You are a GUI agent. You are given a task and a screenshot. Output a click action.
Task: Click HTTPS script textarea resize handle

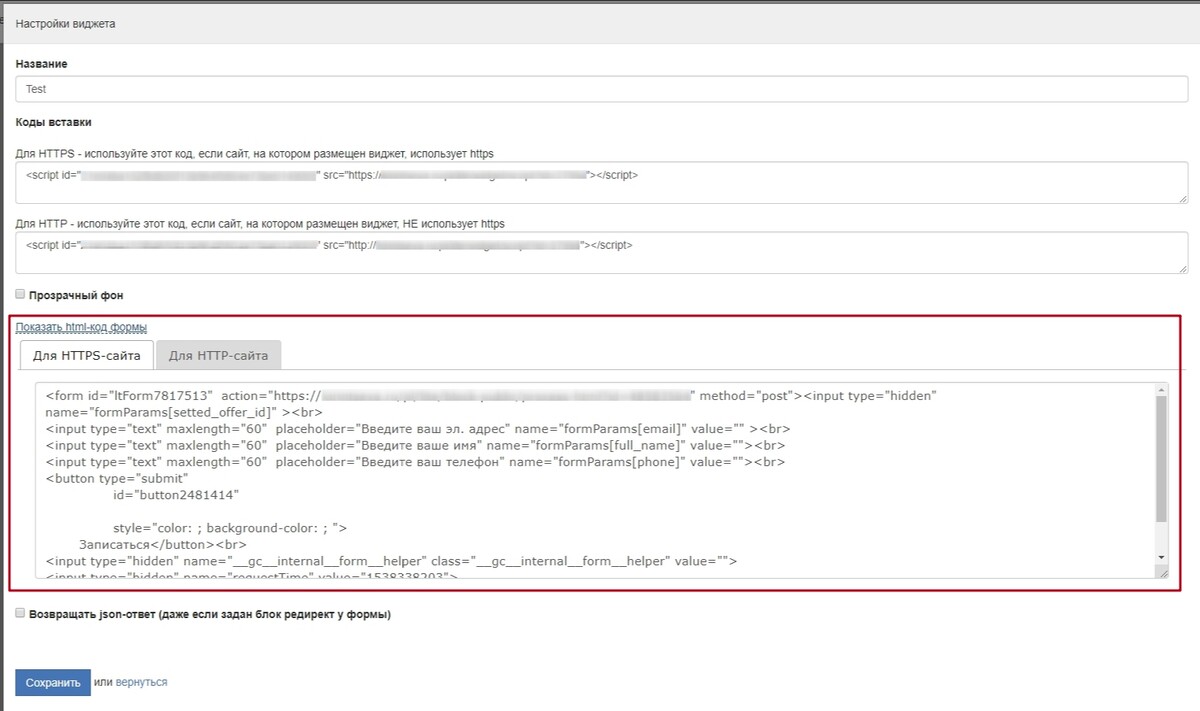(1182, 198)
